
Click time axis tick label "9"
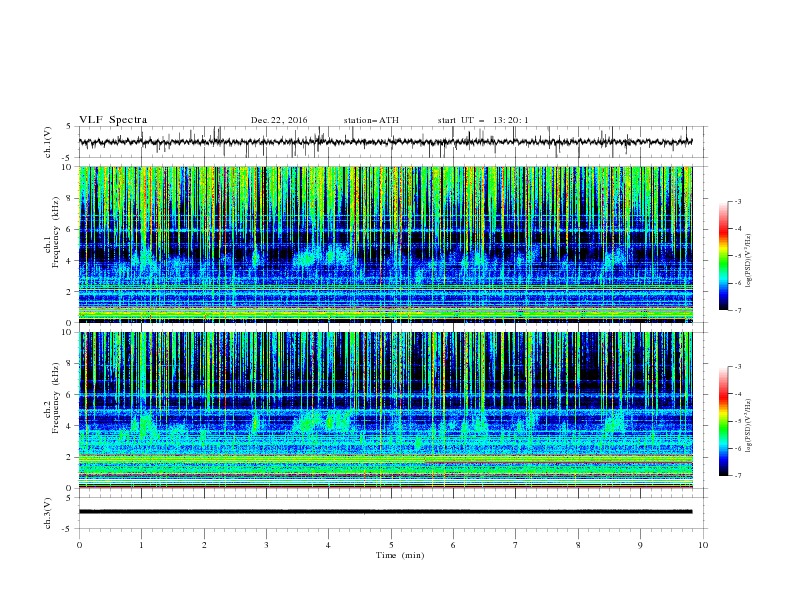(640, 545)
